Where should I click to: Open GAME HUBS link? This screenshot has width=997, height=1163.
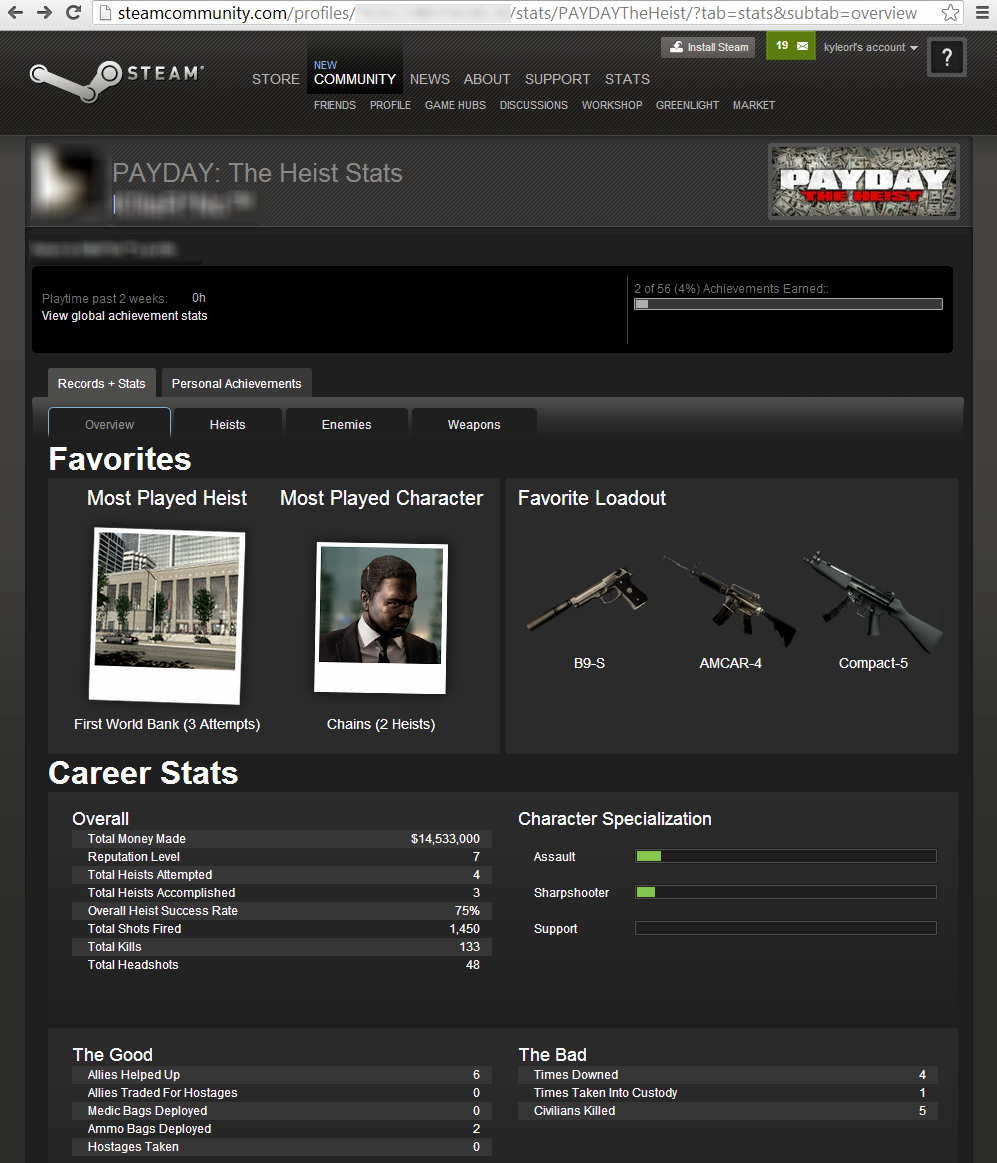tap(455, 105)
